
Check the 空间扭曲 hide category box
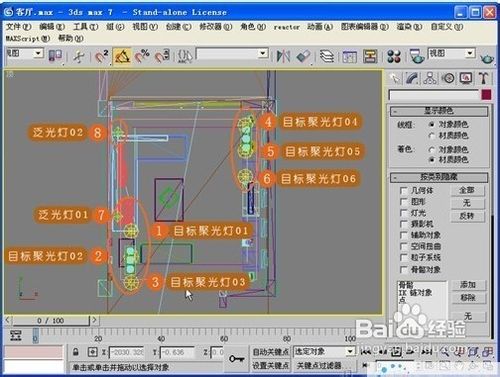(x=404, y=246)
